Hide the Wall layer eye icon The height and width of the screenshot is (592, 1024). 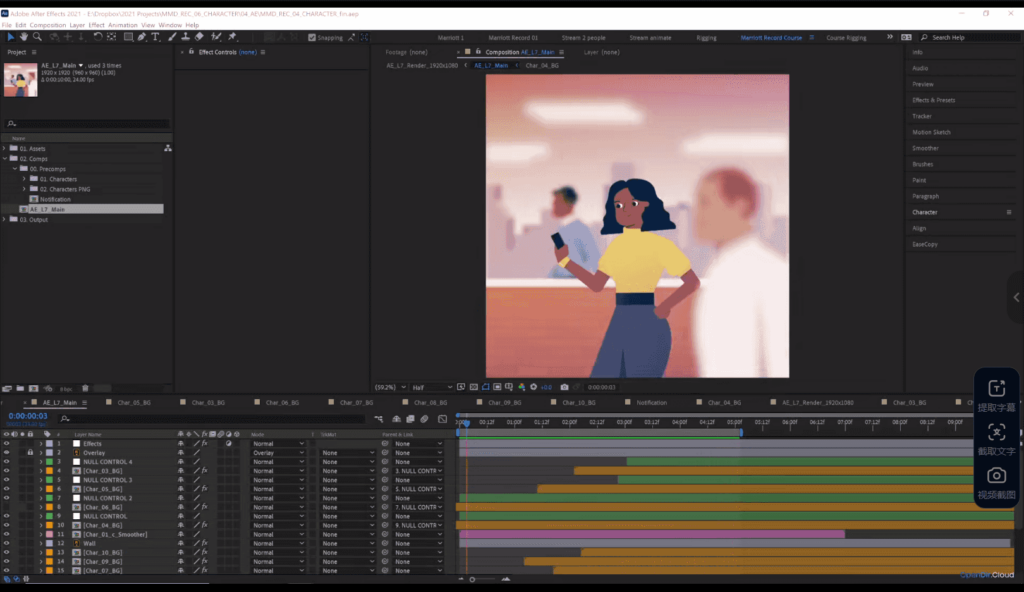7,544
